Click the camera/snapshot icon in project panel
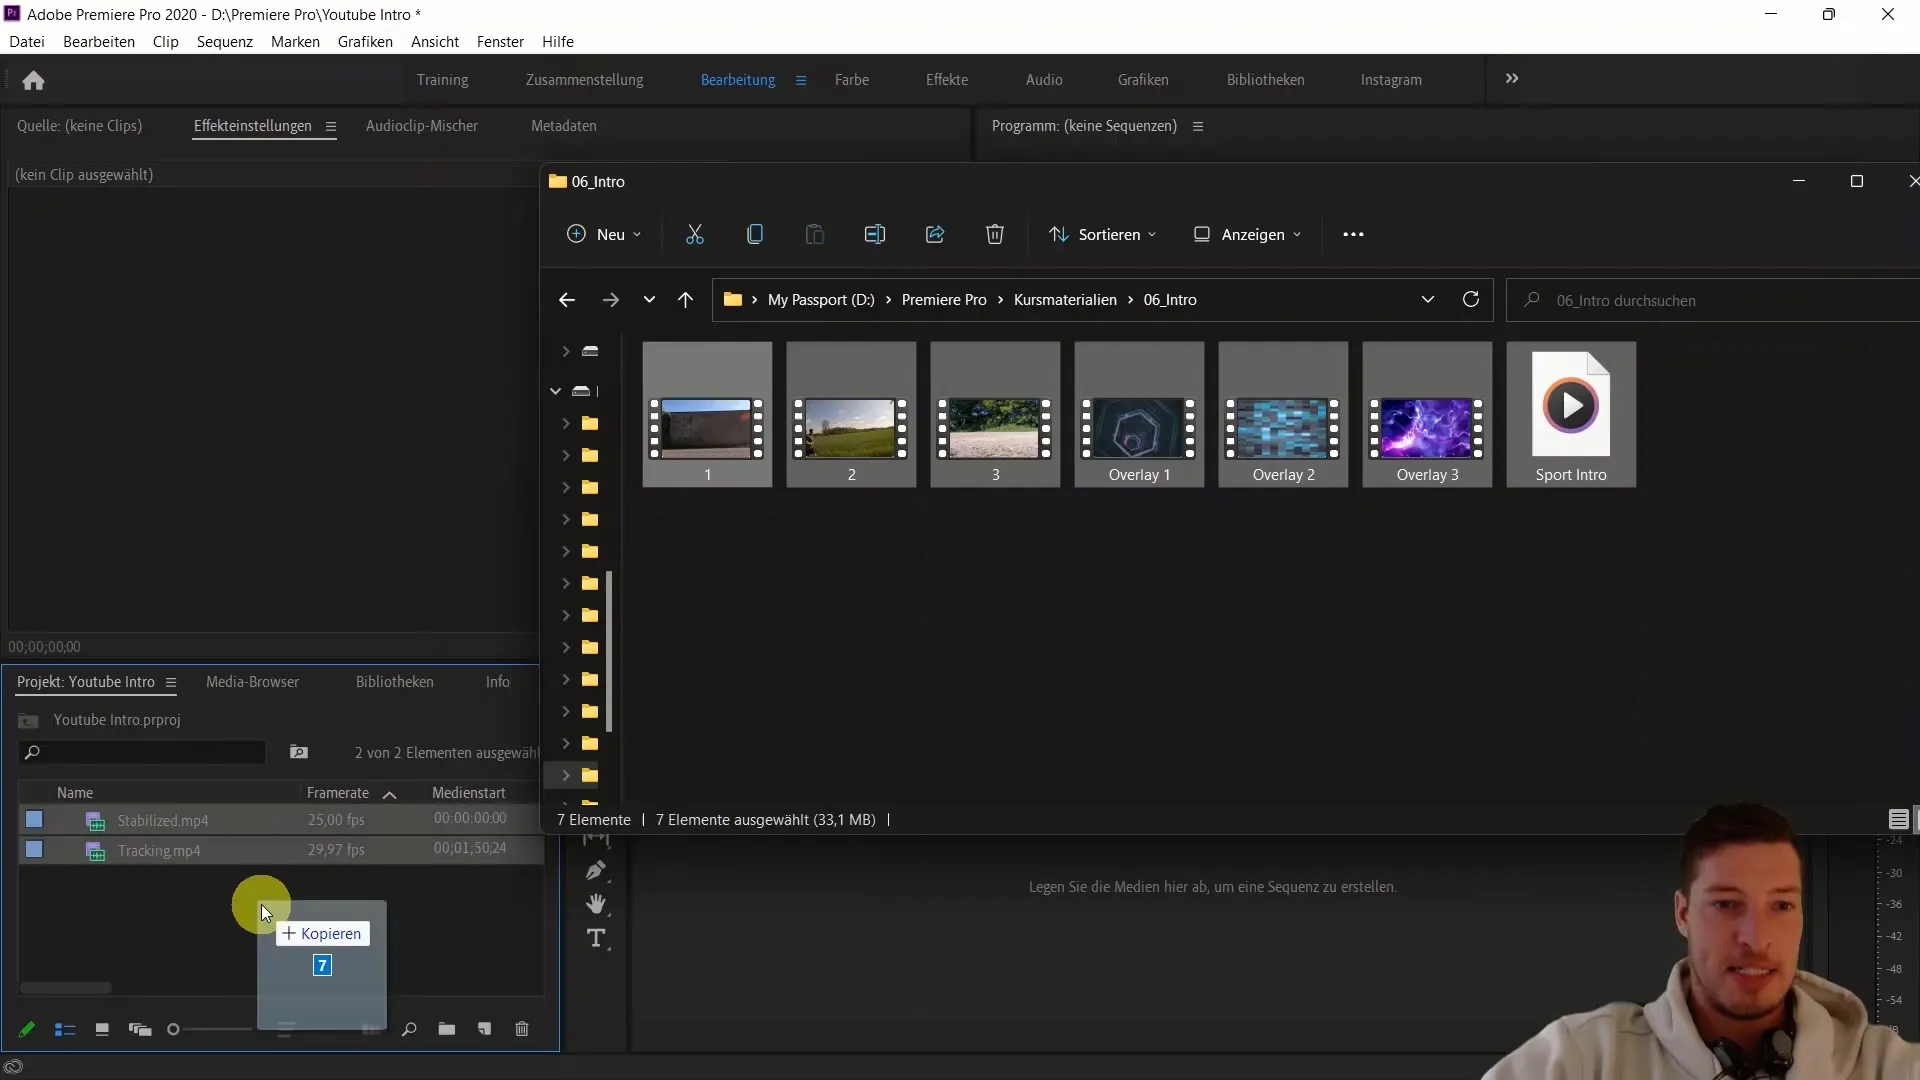 point(298,752)
